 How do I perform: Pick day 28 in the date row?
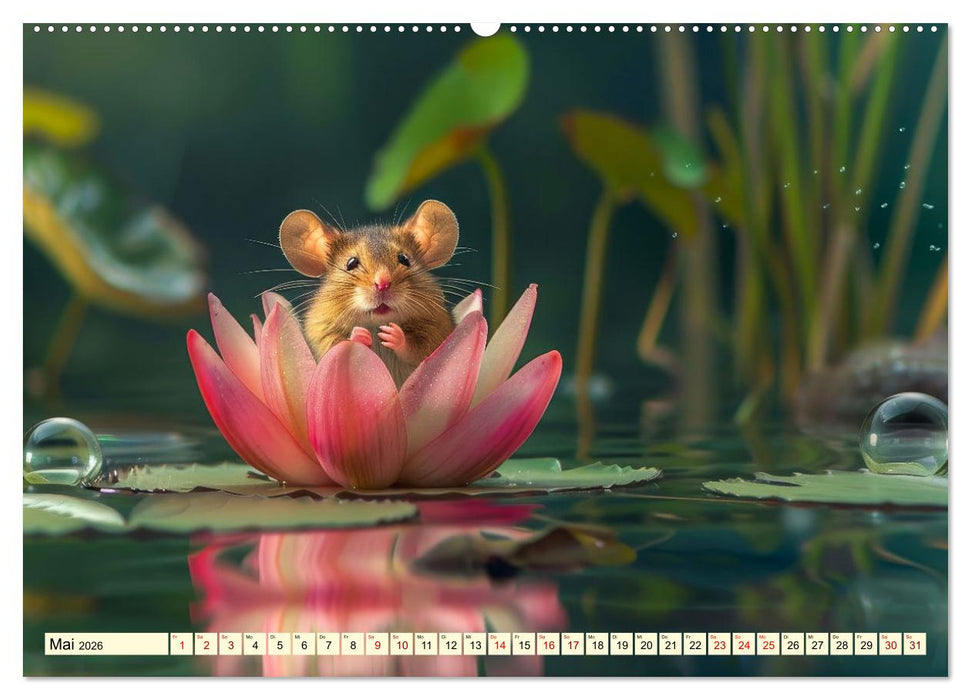pyautogui.click(x=841, y=644)
